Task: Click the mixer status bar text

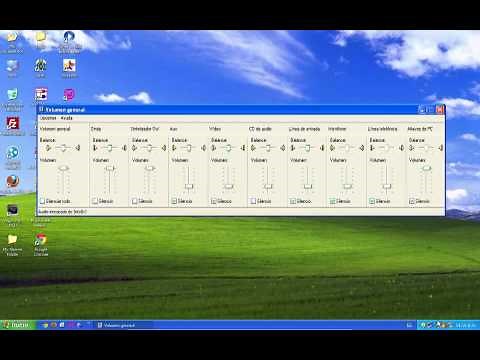Action: pyautogui.click(x=62, y=212)
